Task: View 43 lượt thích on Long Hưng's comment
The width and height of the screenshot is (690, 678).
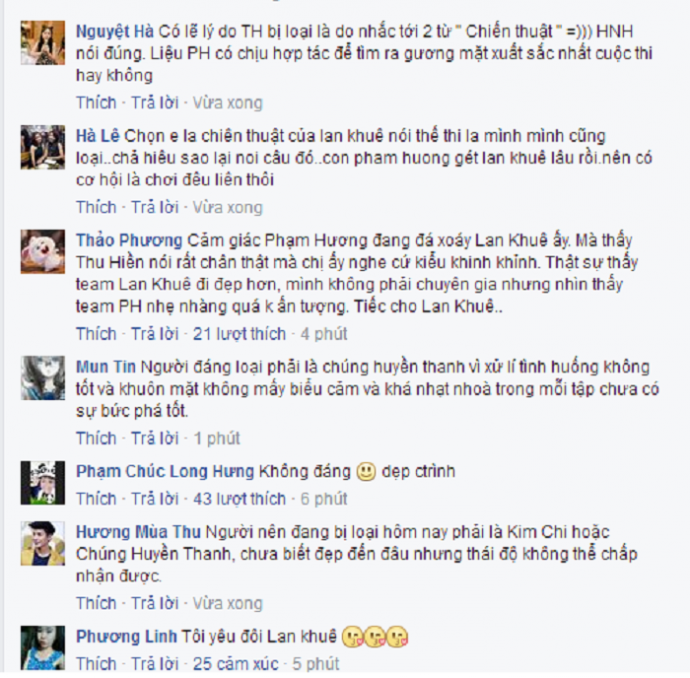Action: coord(239,499)
